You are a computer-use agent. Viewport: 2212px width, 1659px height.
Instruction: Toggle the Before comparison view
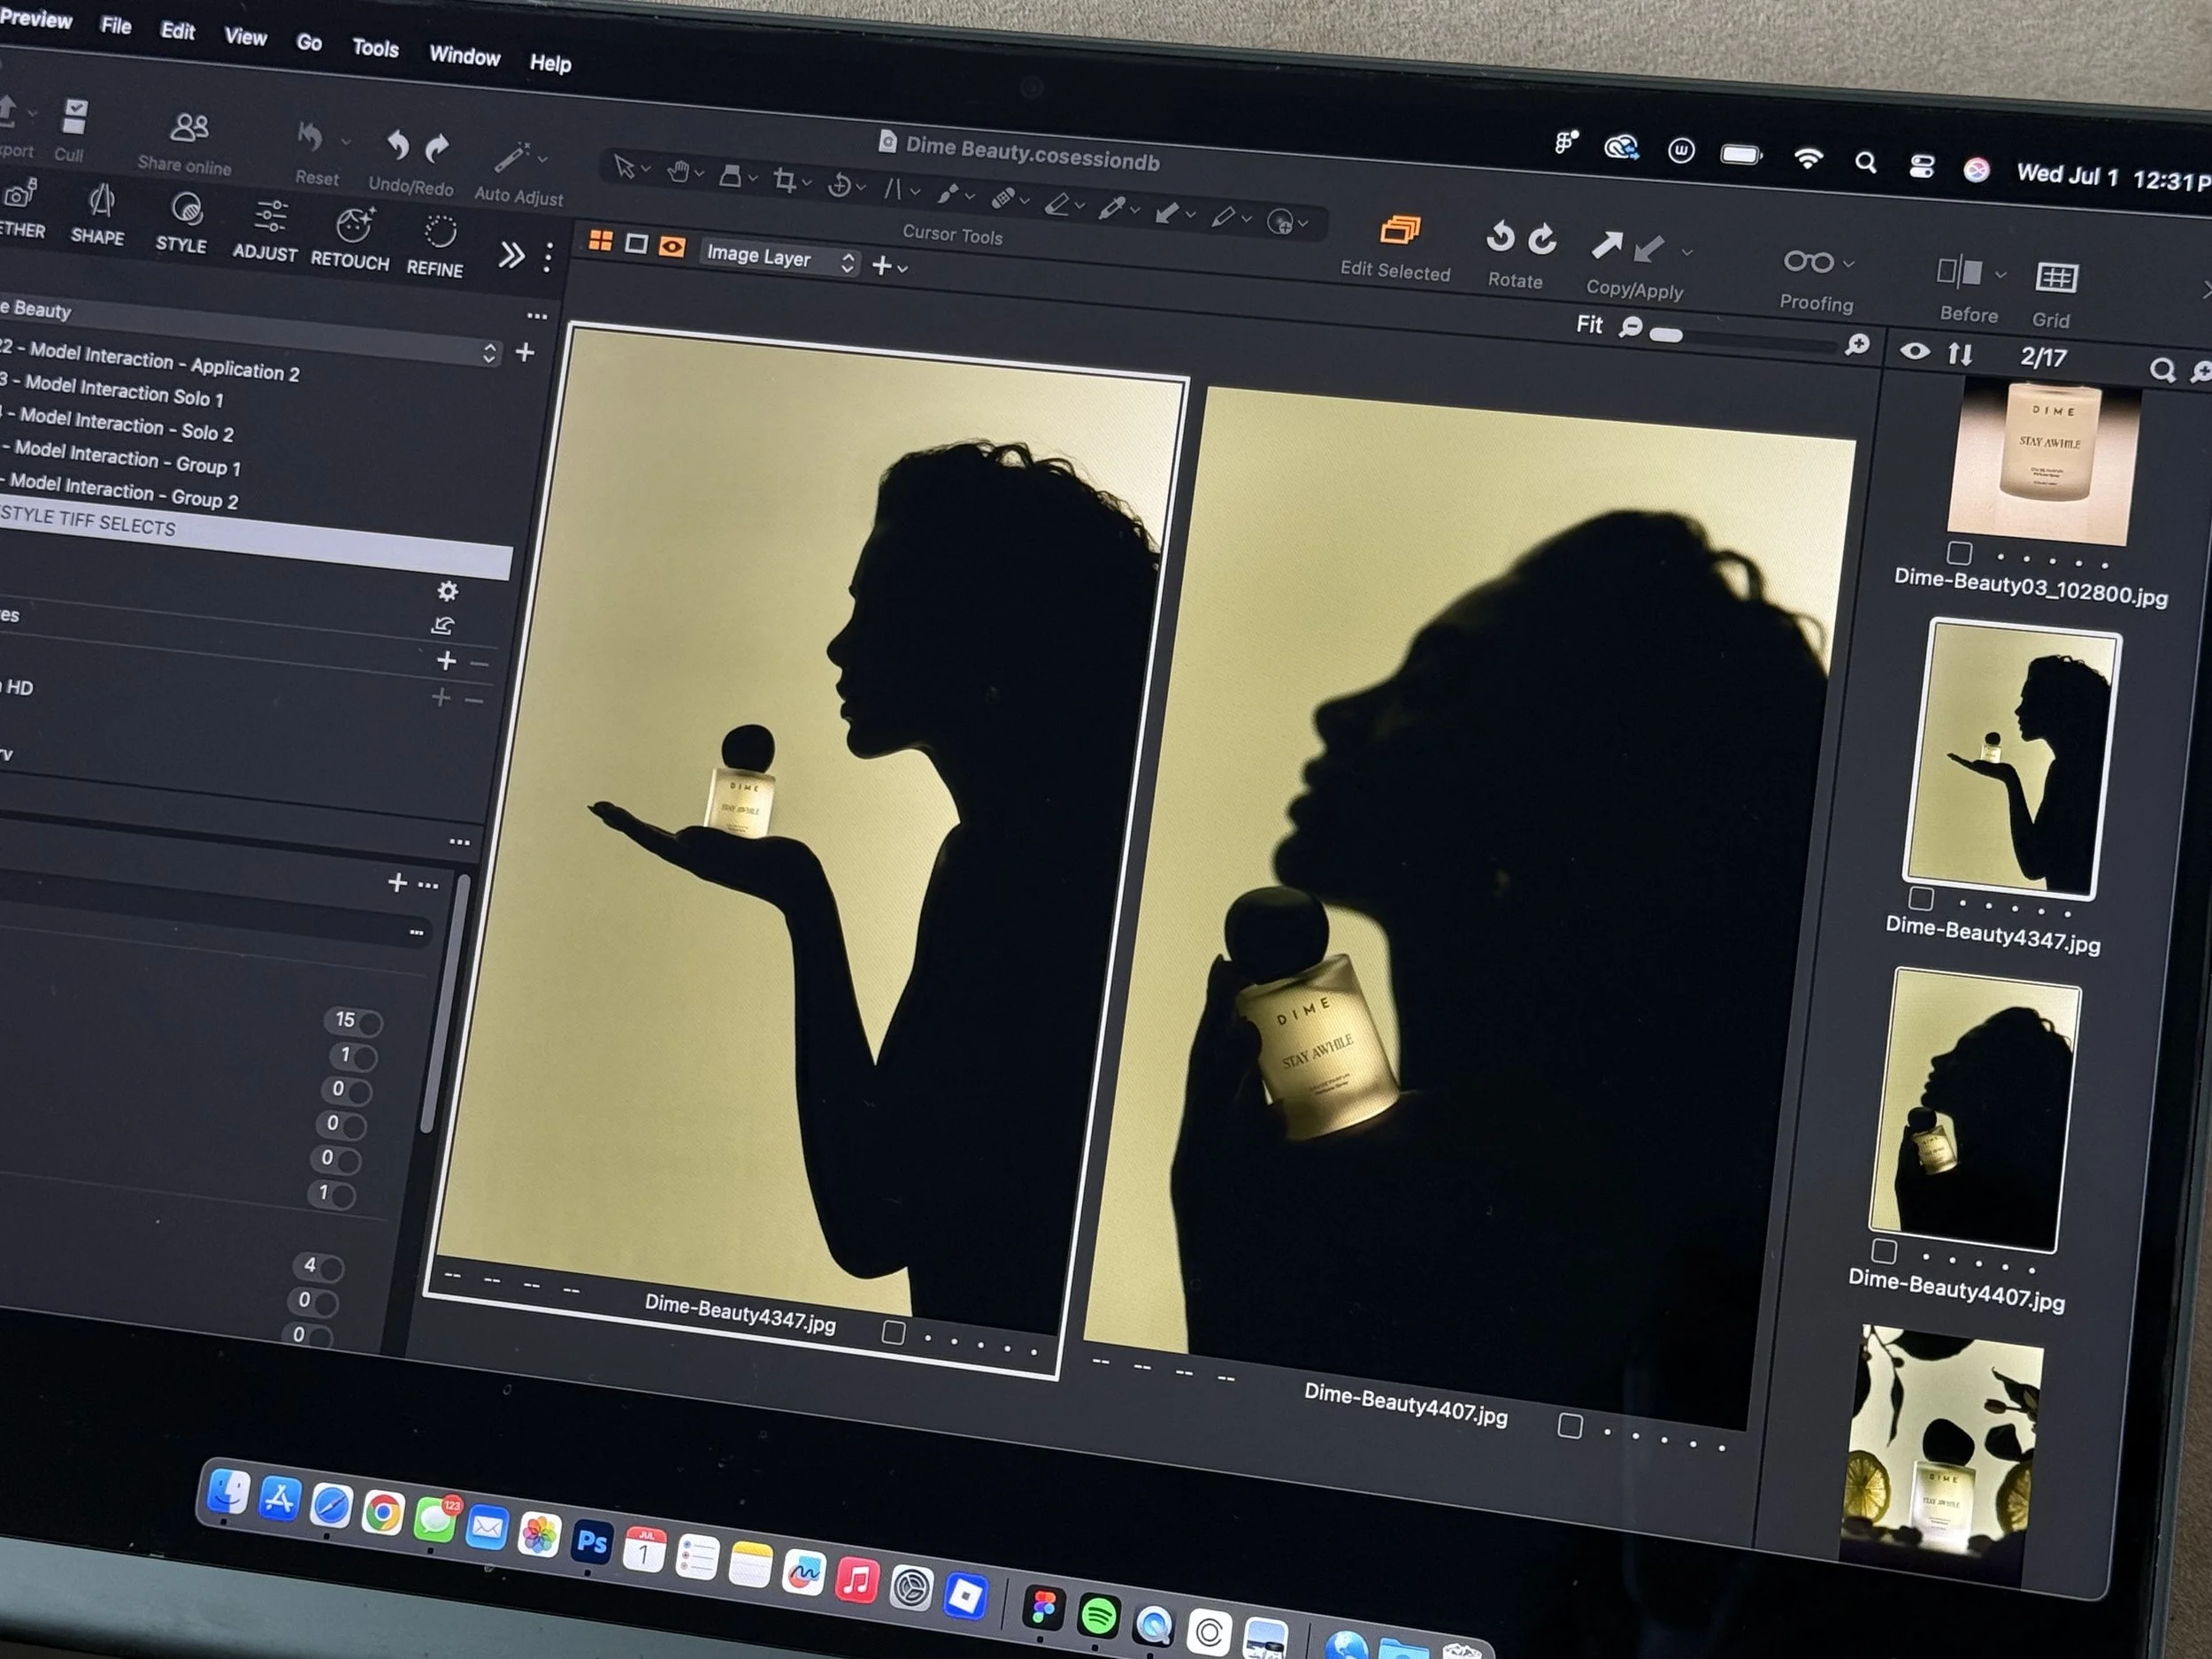click(1959, 271)
